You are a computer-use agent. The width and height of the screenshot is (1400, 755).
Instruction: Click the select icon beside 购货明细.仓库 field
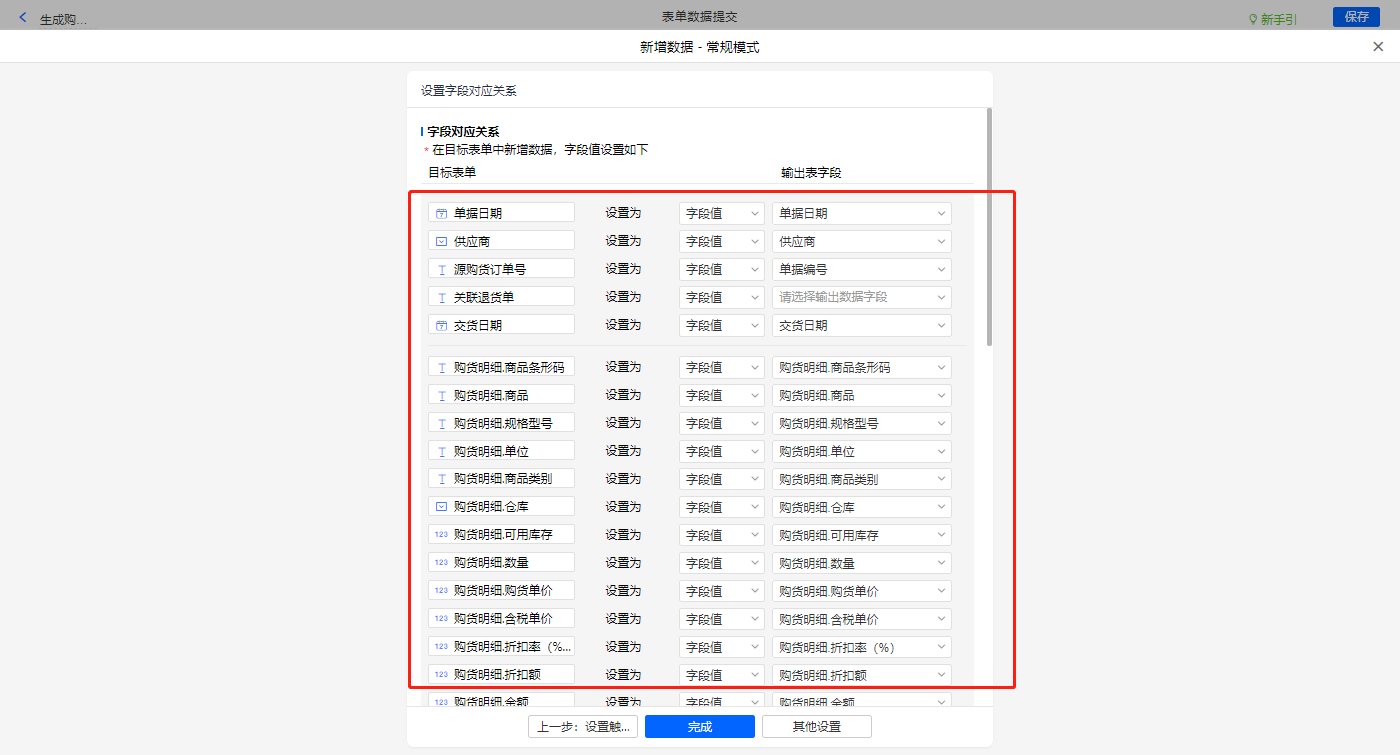(441, 507)
